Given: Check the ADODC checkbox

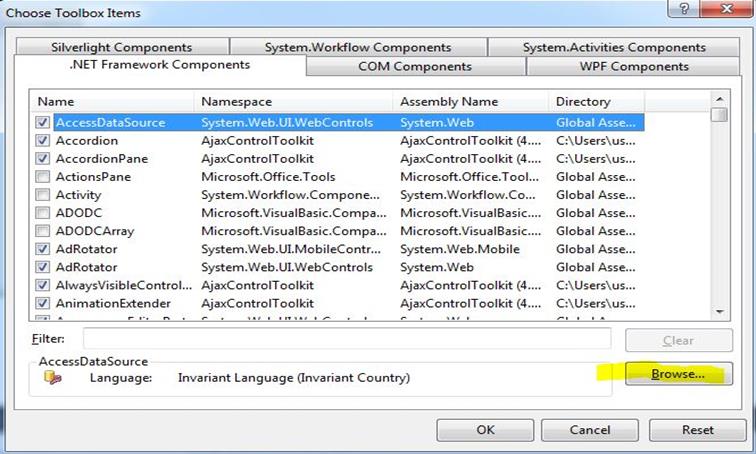Looking at the screenshot, I should pos(42,213).
